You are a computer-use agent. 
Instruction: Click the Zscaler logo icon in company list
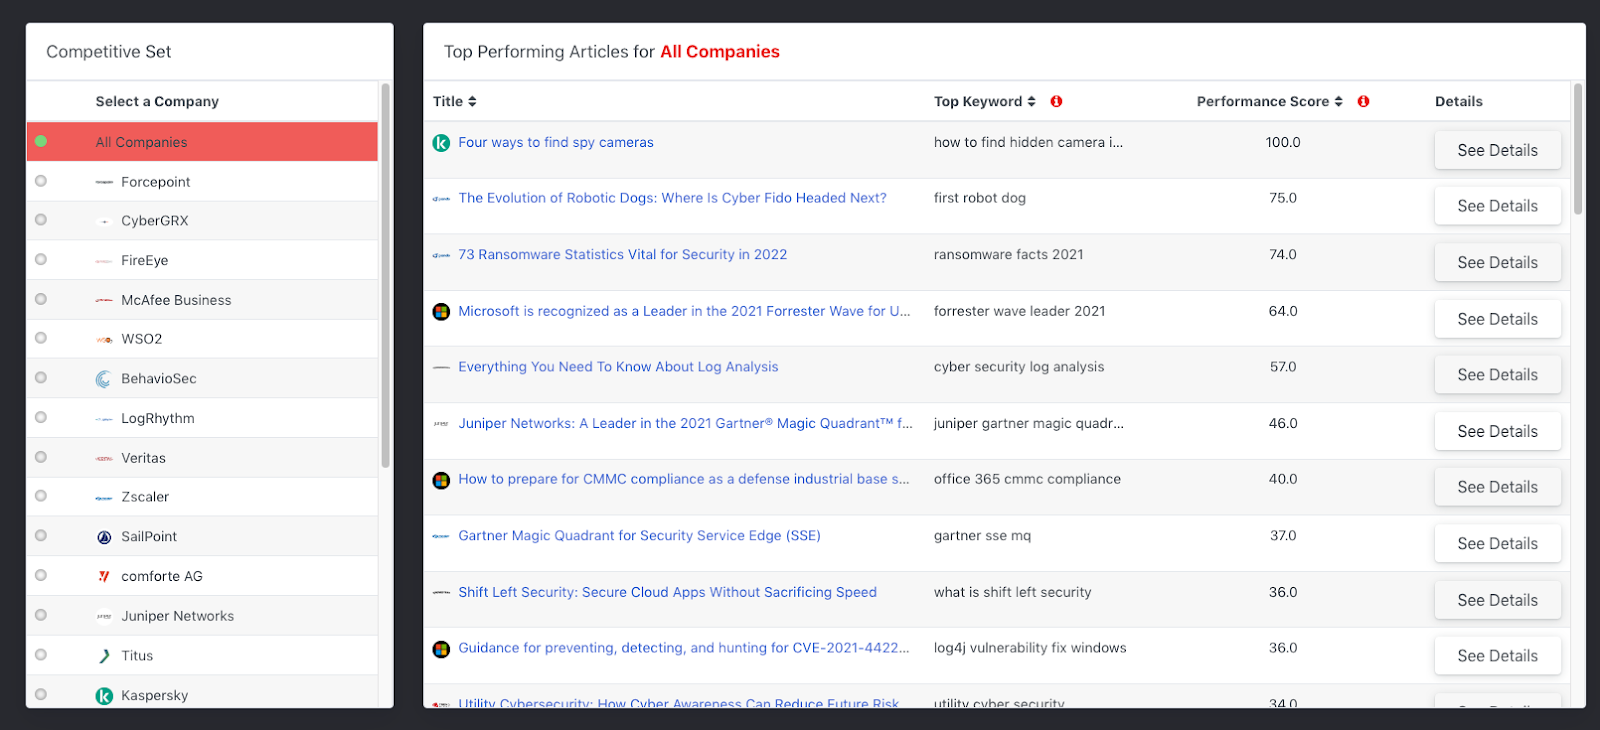(104, 498)
